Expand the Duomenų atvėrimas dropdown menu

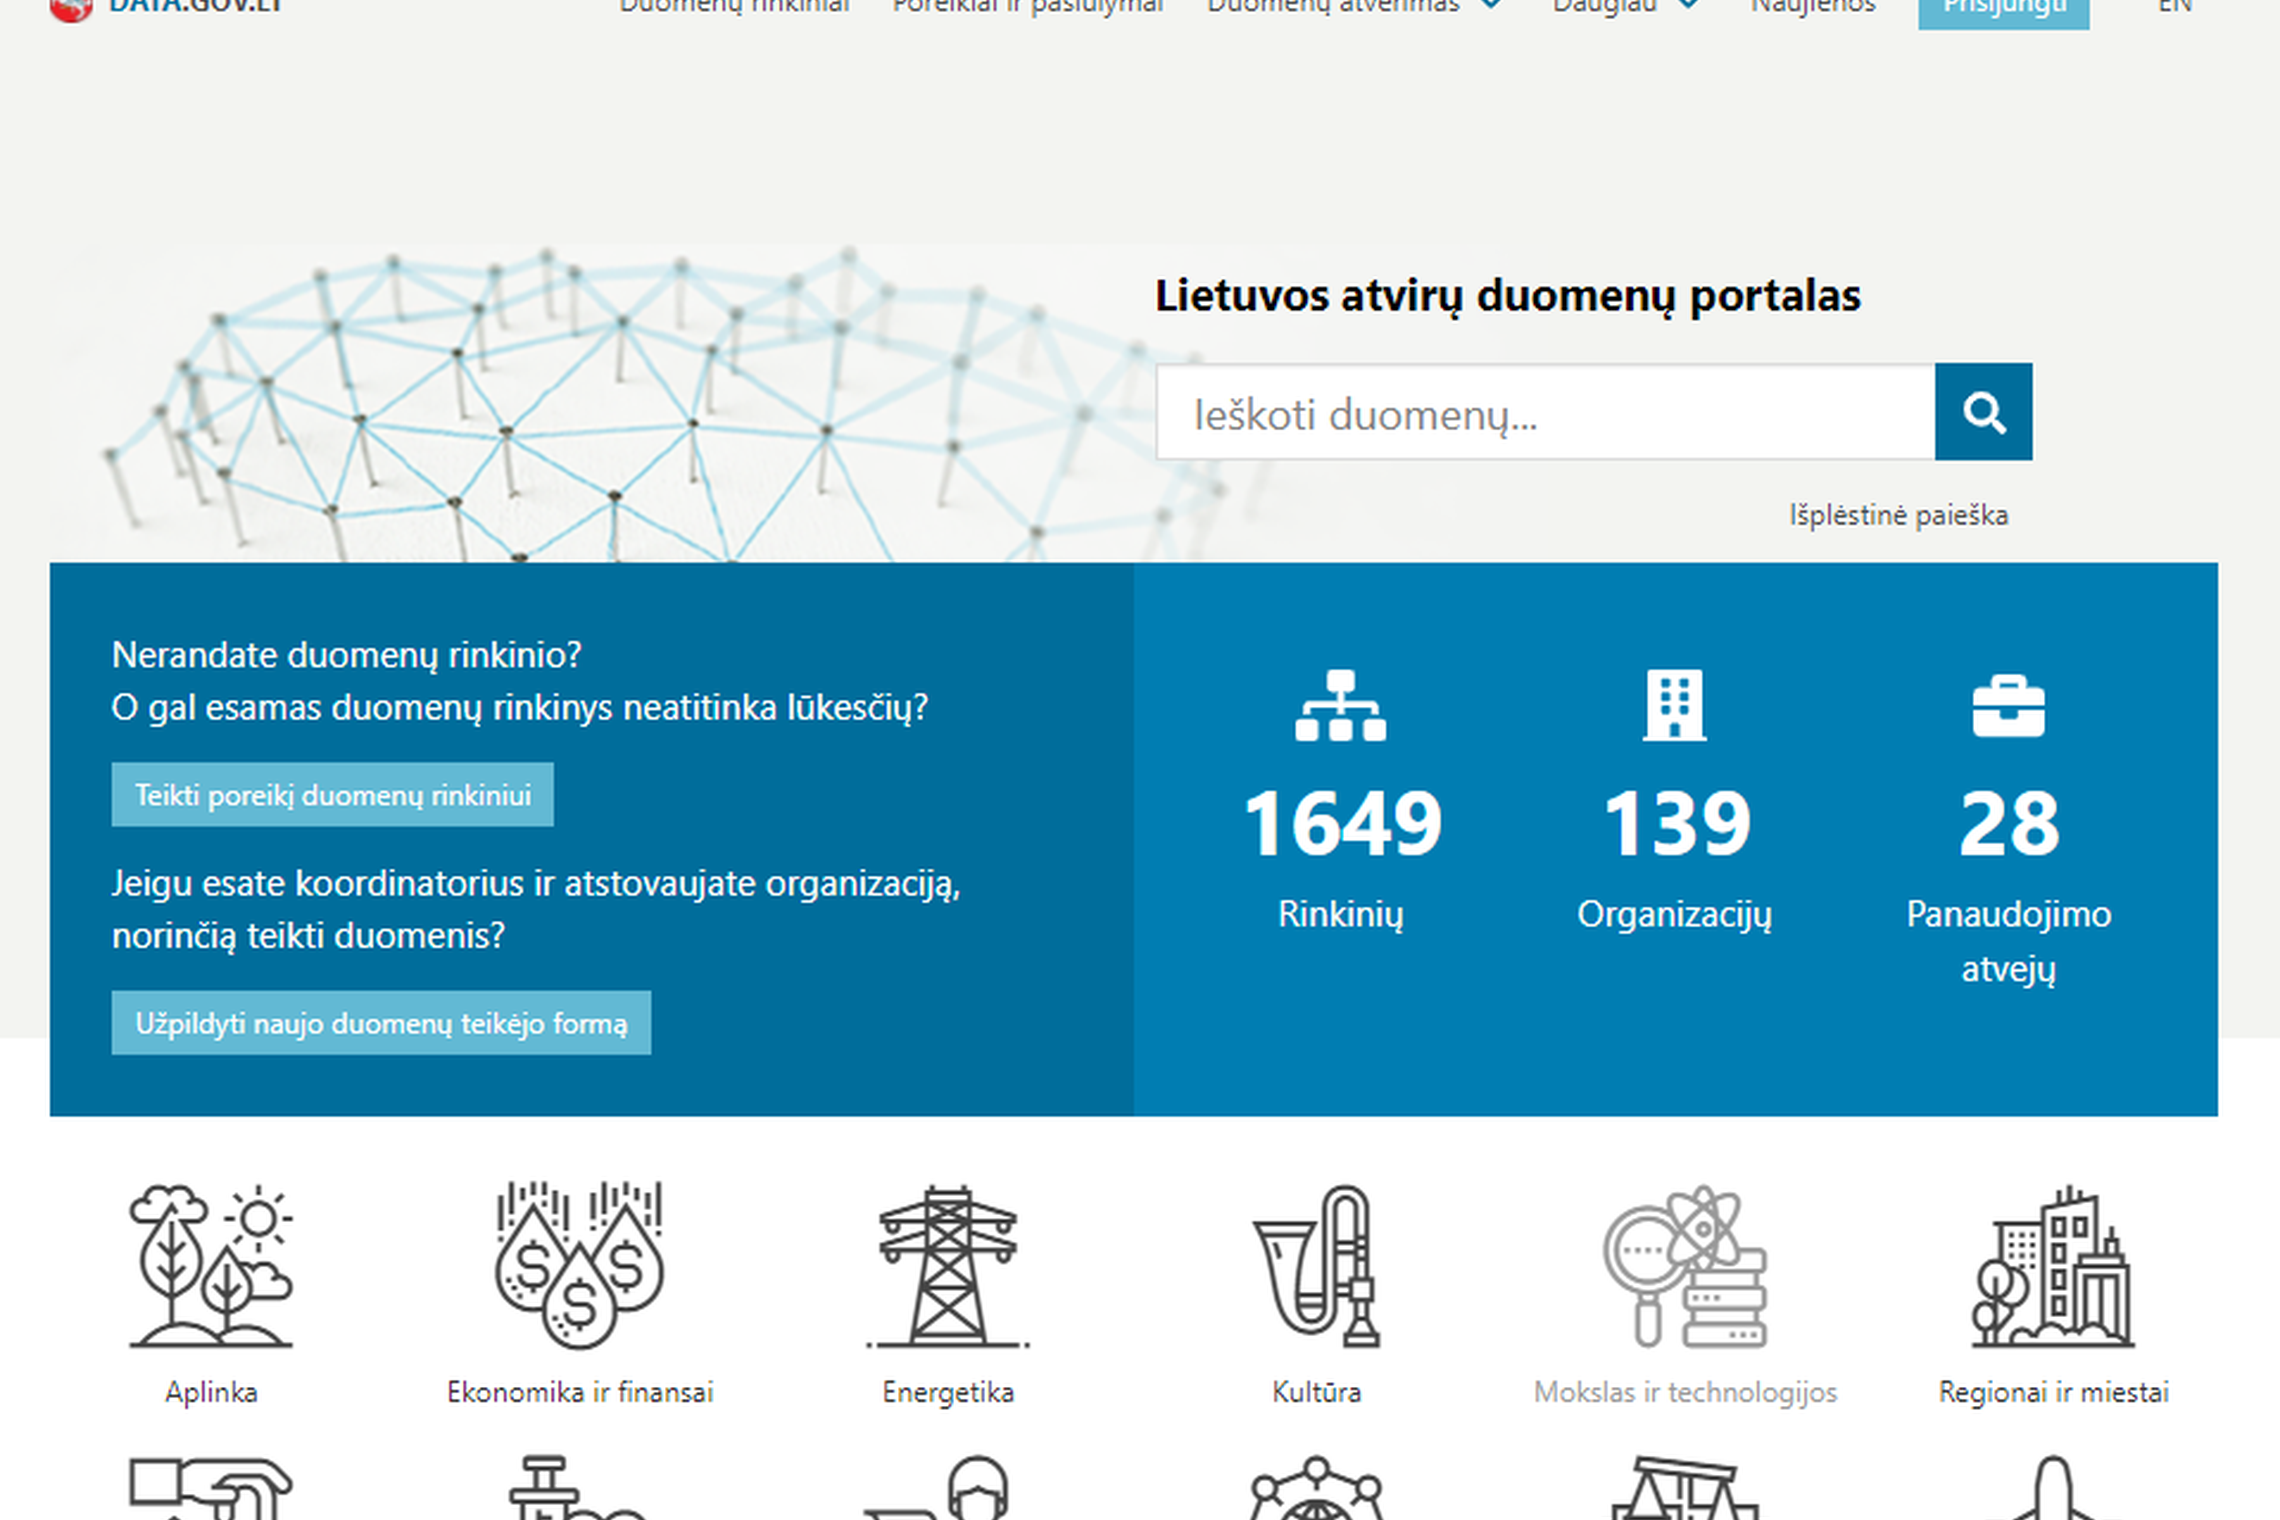click(x=1354, y=6)
